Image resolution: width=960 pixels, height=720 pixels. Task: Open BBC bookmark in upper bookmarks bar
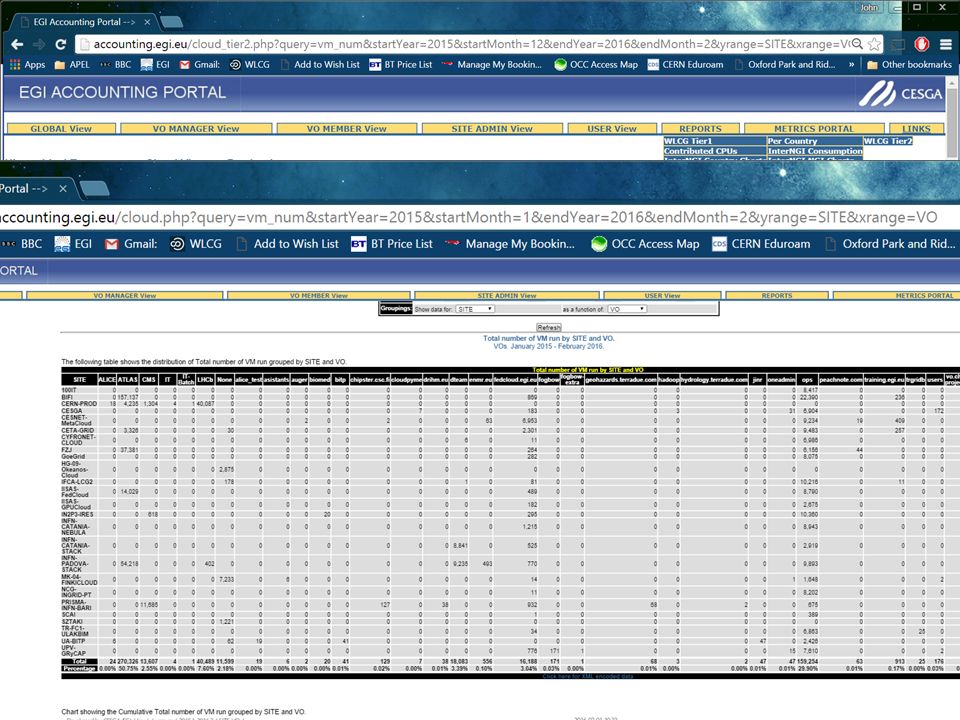(x=115, y=64)
